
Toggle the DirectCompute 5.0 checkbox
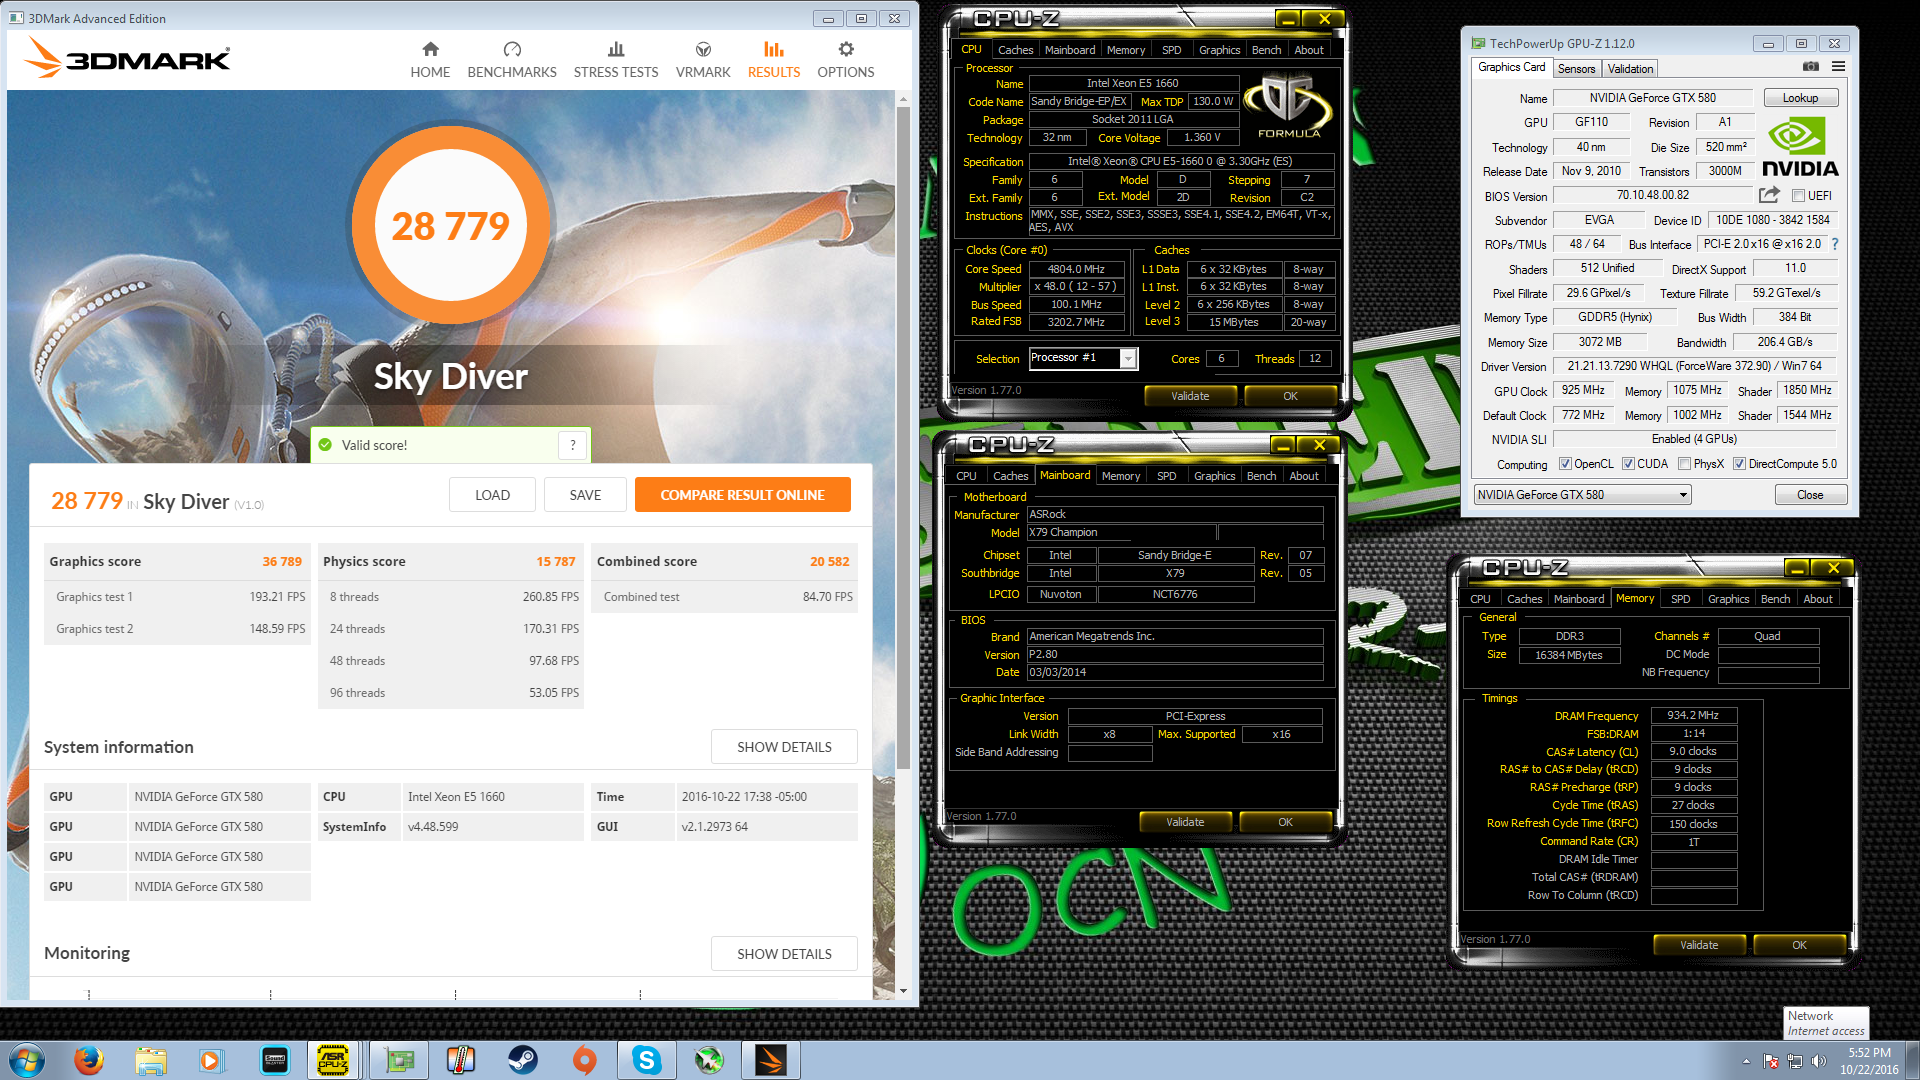pyautogui.click(x=1740, y=464)
